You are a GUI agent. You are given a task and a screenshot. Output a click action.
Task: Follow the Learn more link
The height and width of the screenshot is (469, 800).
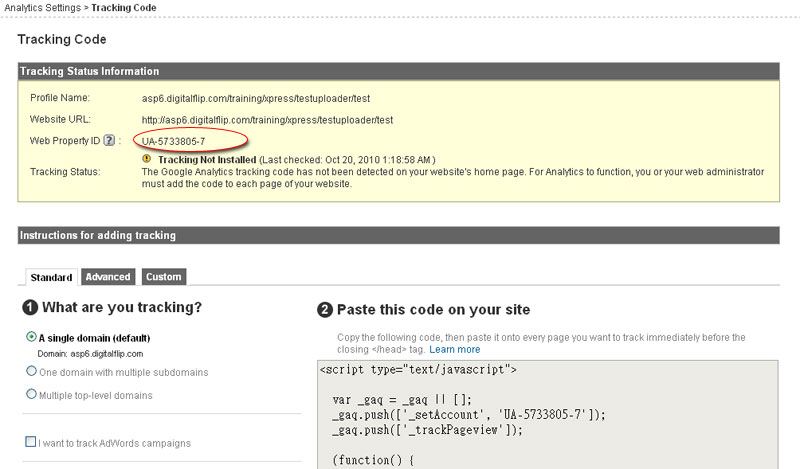[455, 350]
